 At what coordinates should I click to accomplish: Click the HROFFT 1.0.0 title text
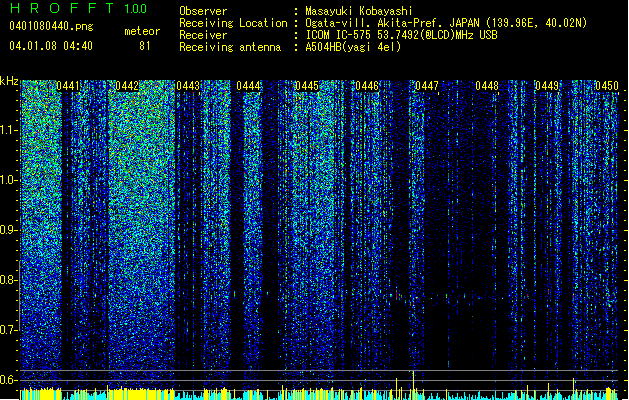pyautogui.click(x=79, y=8)
